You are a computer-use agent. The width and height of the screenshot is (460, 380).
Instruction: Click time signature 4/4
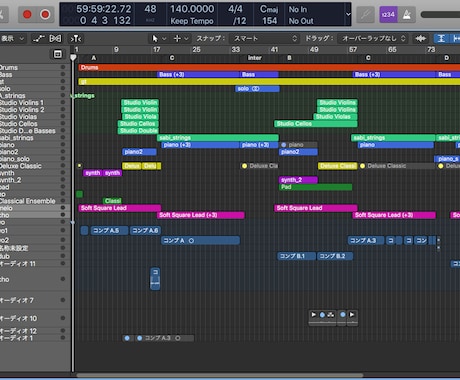235,9
